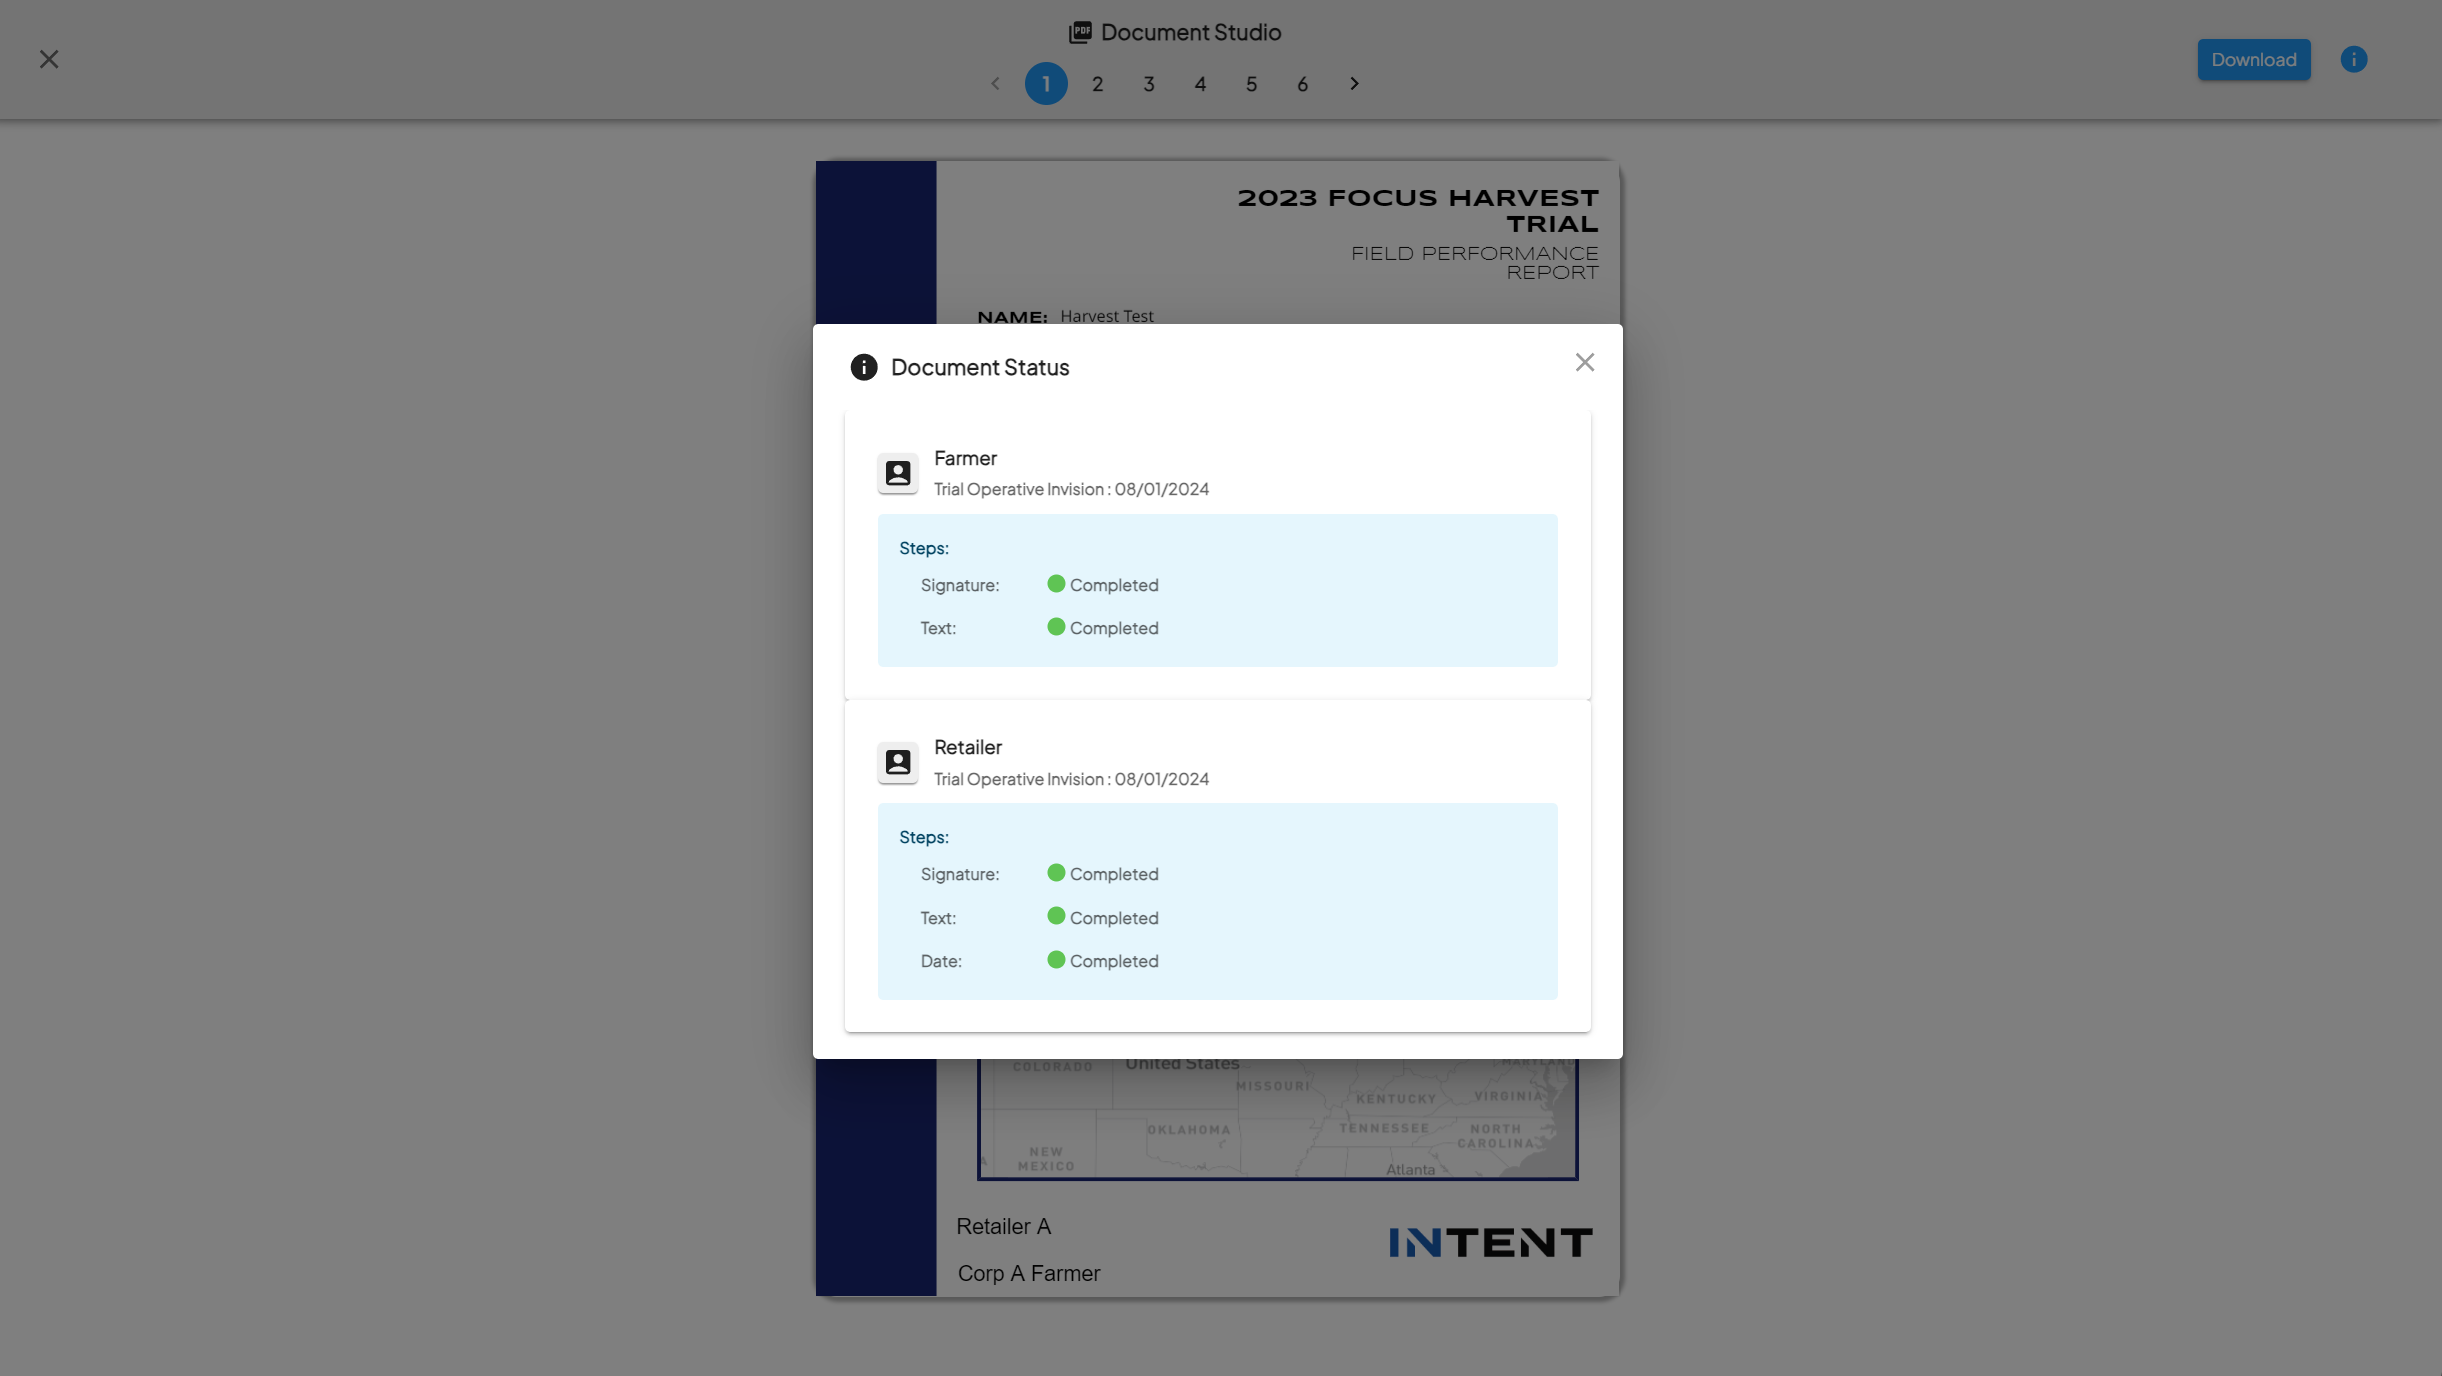Click the Retailer profile icon

(898, 762)
